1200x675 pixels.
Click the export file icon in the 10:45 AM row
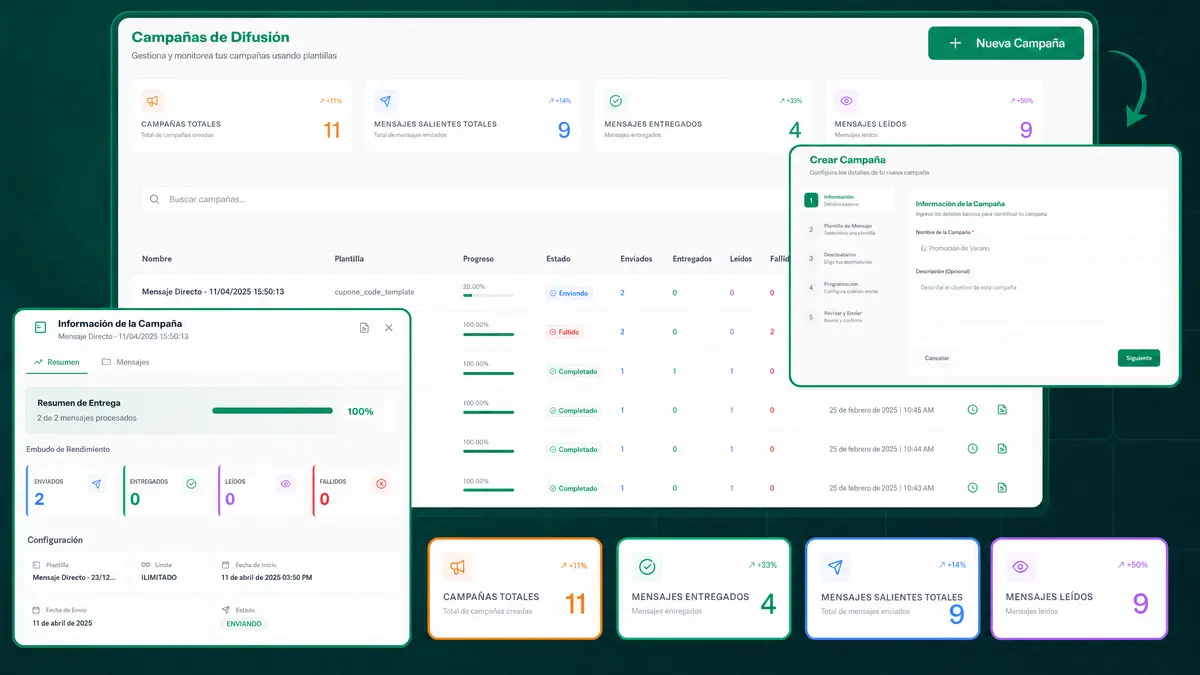coord(1002,409)
